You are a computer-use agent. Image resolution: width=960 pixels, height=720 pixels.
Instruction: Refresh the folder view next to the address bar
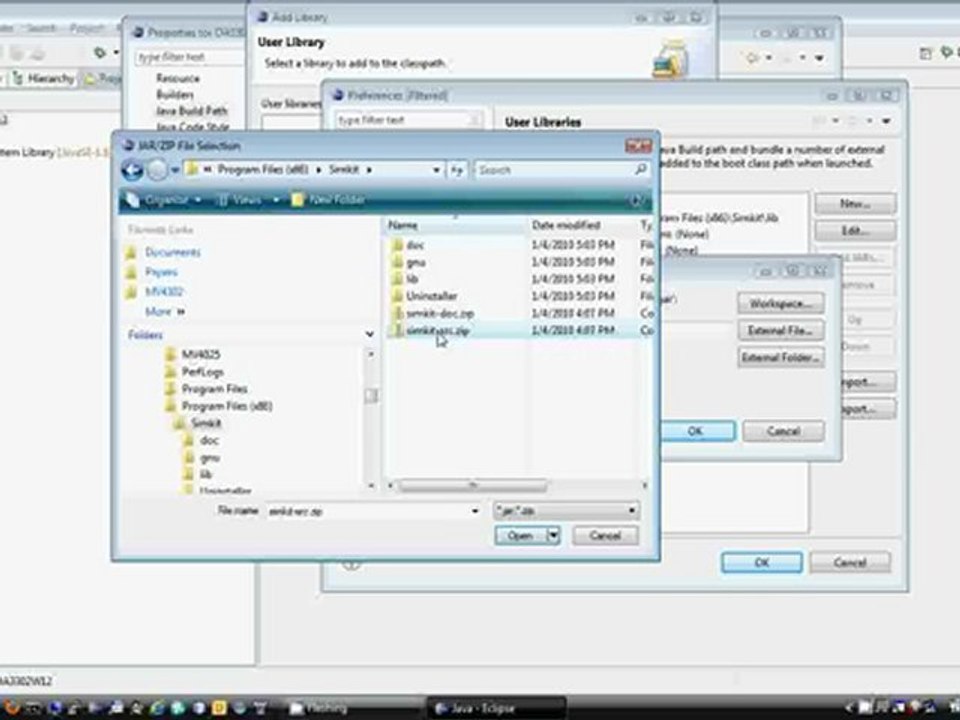(x=456, y=170)
